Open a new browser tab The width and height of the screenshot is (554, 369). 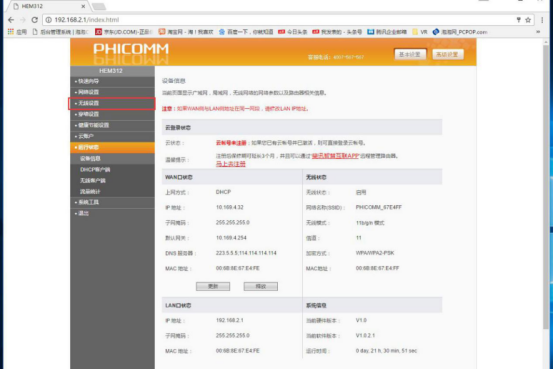(99, 6)
